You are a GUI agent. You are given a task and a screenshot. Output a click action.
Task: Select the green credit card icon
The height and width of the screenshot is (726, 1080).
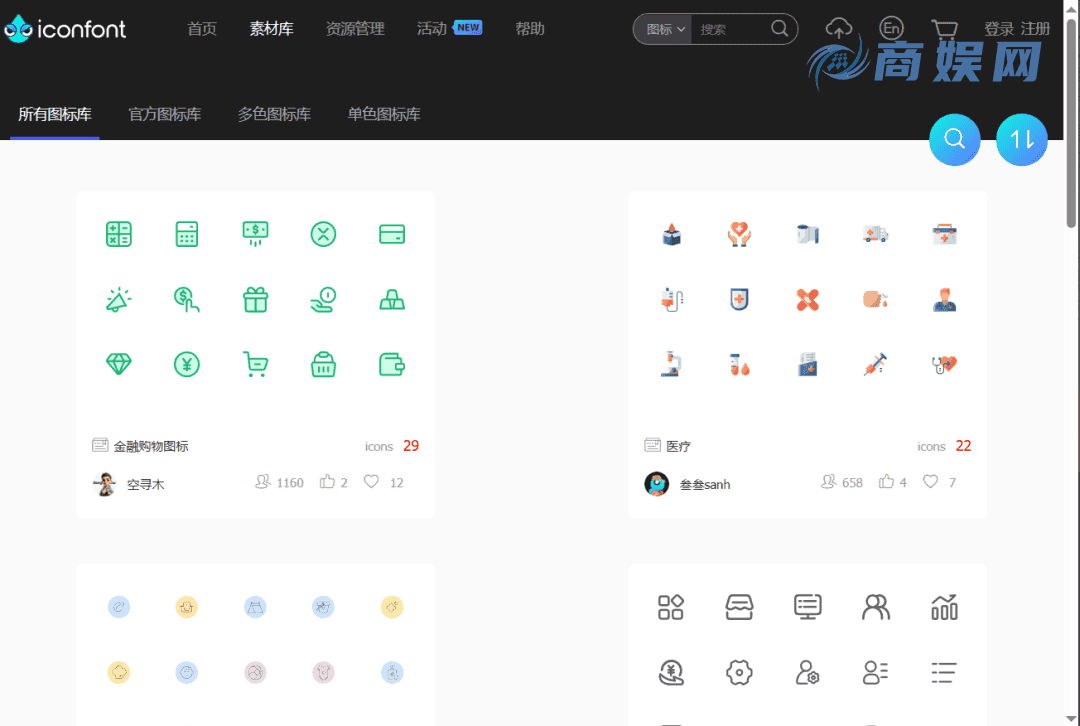click(x=392, y=234)
